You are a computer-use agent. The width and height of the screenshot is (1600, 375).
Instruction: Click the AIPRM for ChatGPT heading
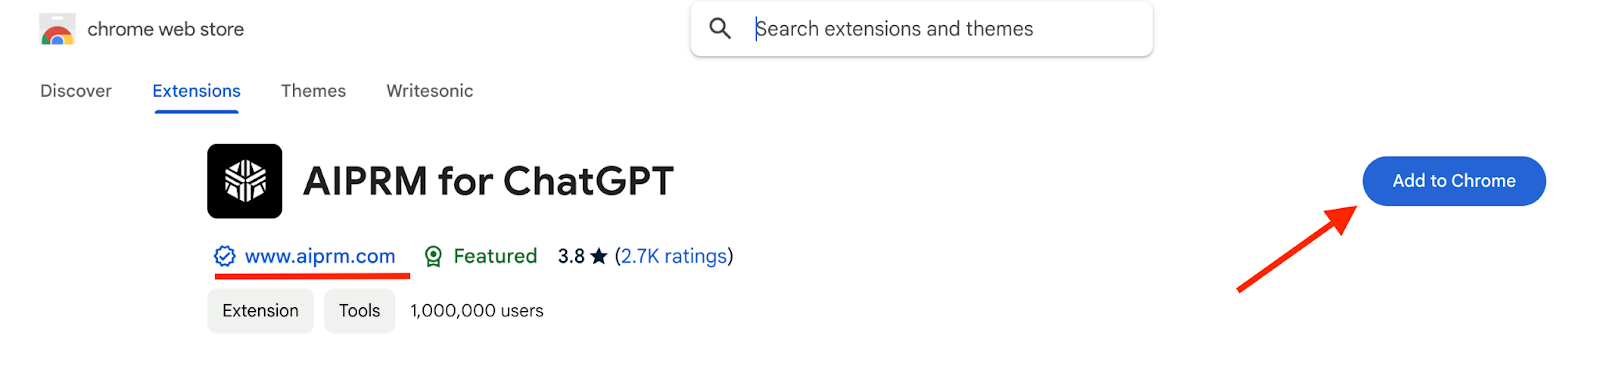click(x=488, y=181)
